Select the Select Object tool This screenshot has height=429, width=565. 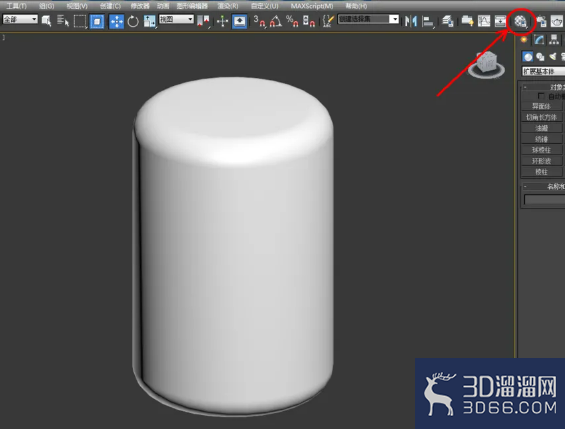tap(46, 21)
